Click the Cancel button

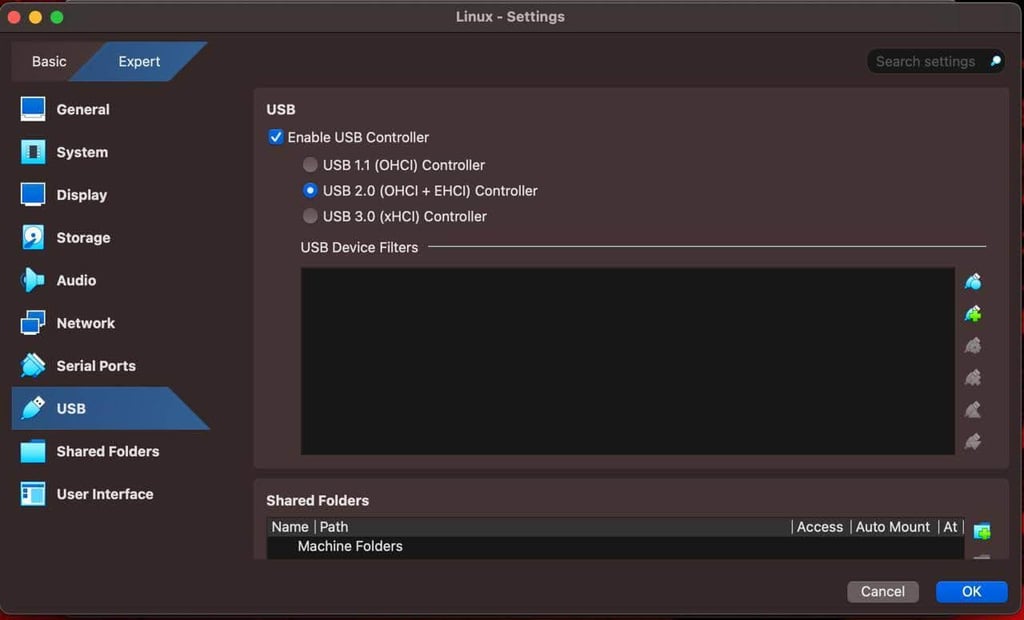click(883, 591)
